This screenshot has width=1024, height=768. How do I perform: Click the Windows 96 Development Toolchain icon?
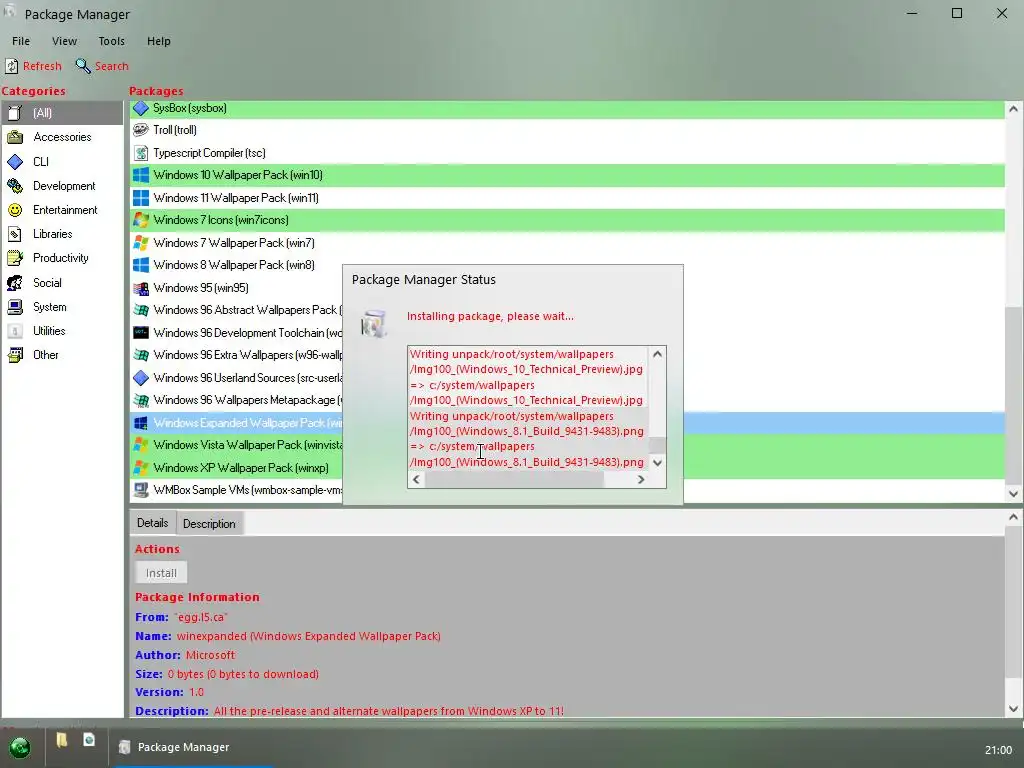coord(140,332)
